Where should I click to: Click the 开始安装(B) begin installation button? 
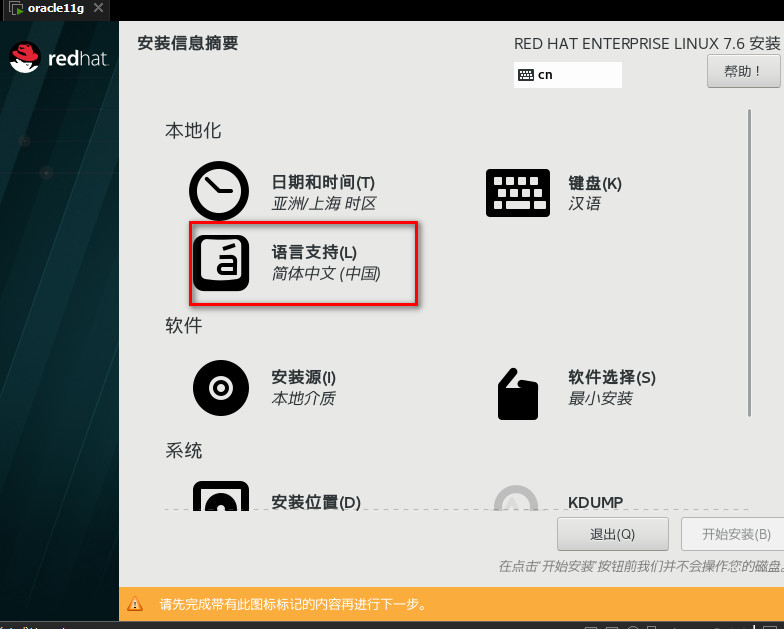tap(734, 534)
